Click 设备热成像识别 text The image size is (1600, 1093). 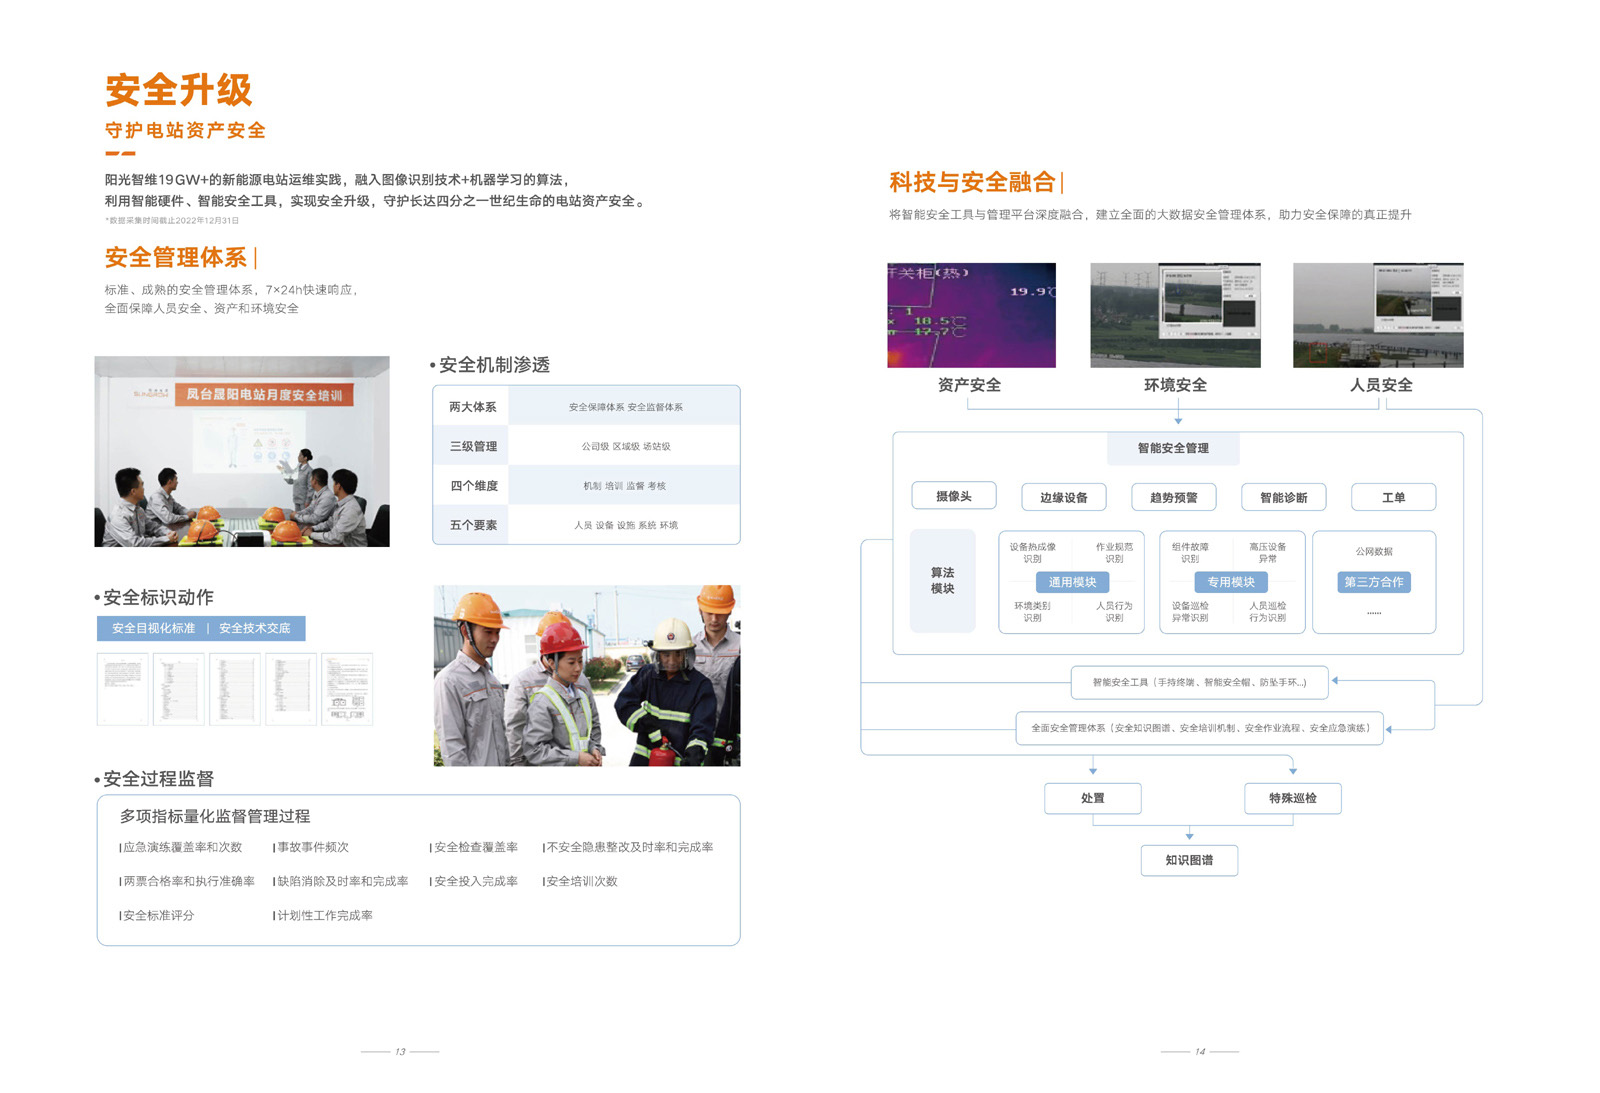[x=1032, y=553]
